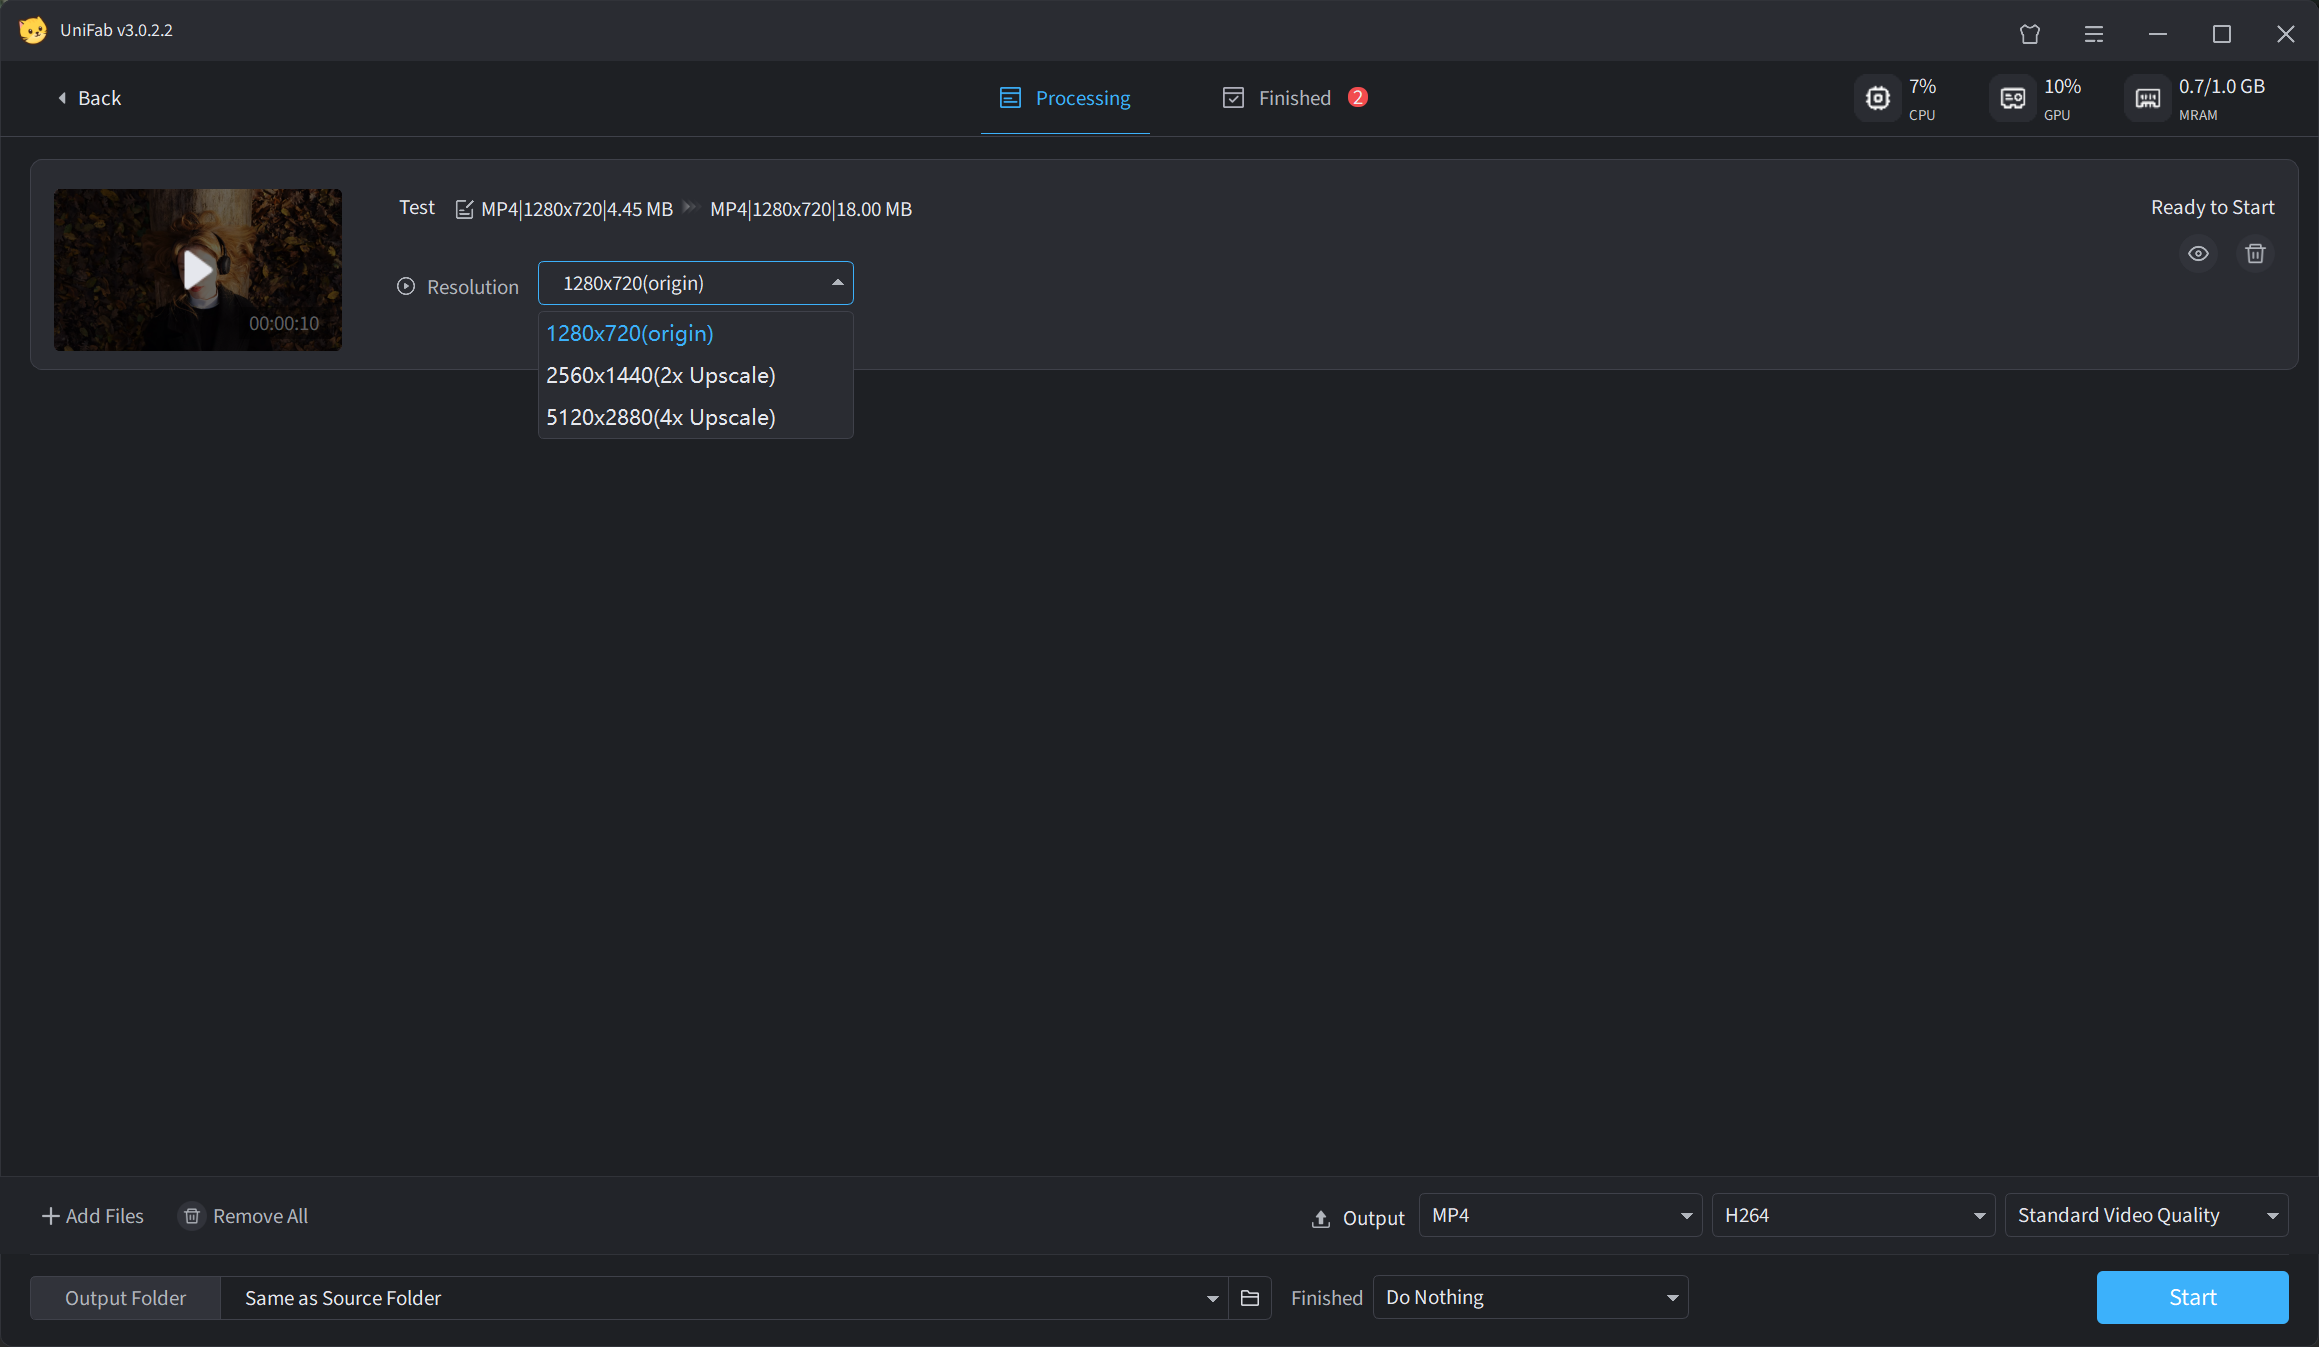The image size is (2319, 1347).
Task: Click output info 'MP4|1280x720|18.00 MB'
Action: point(811,209)
